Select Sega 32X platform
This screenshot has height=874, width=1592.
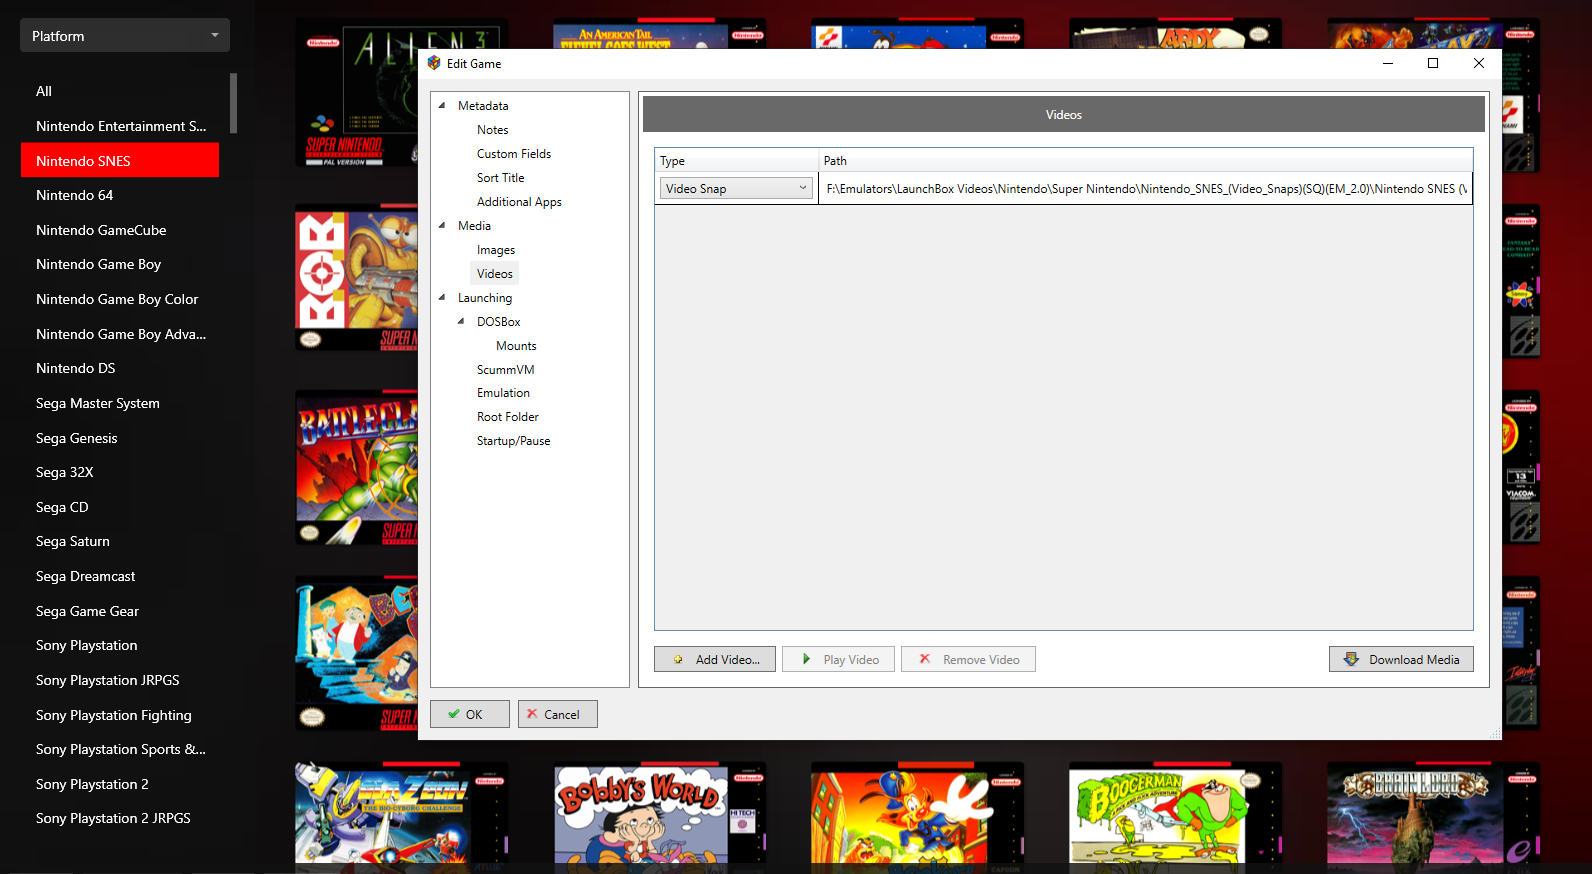[120, 472]
